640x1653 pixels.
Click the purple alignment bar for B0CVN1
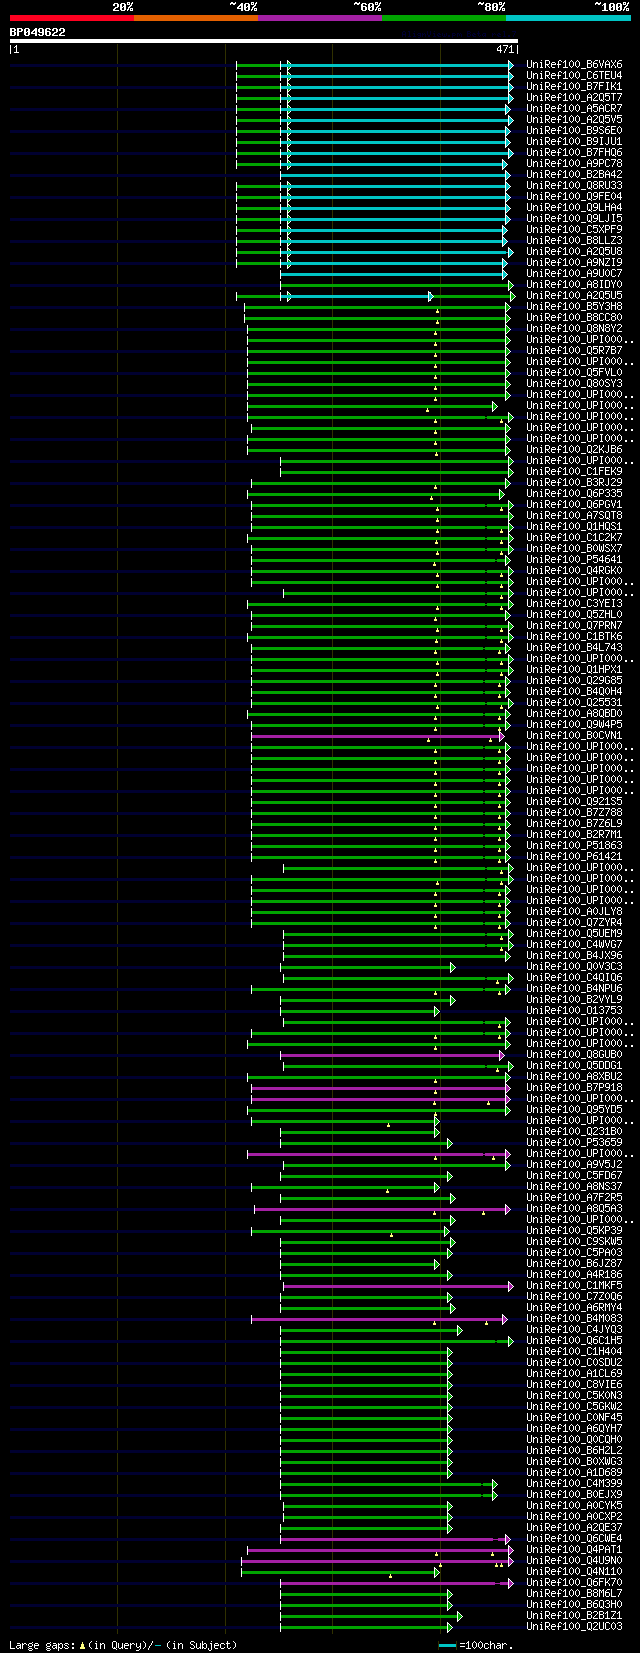tap(377, 735)
